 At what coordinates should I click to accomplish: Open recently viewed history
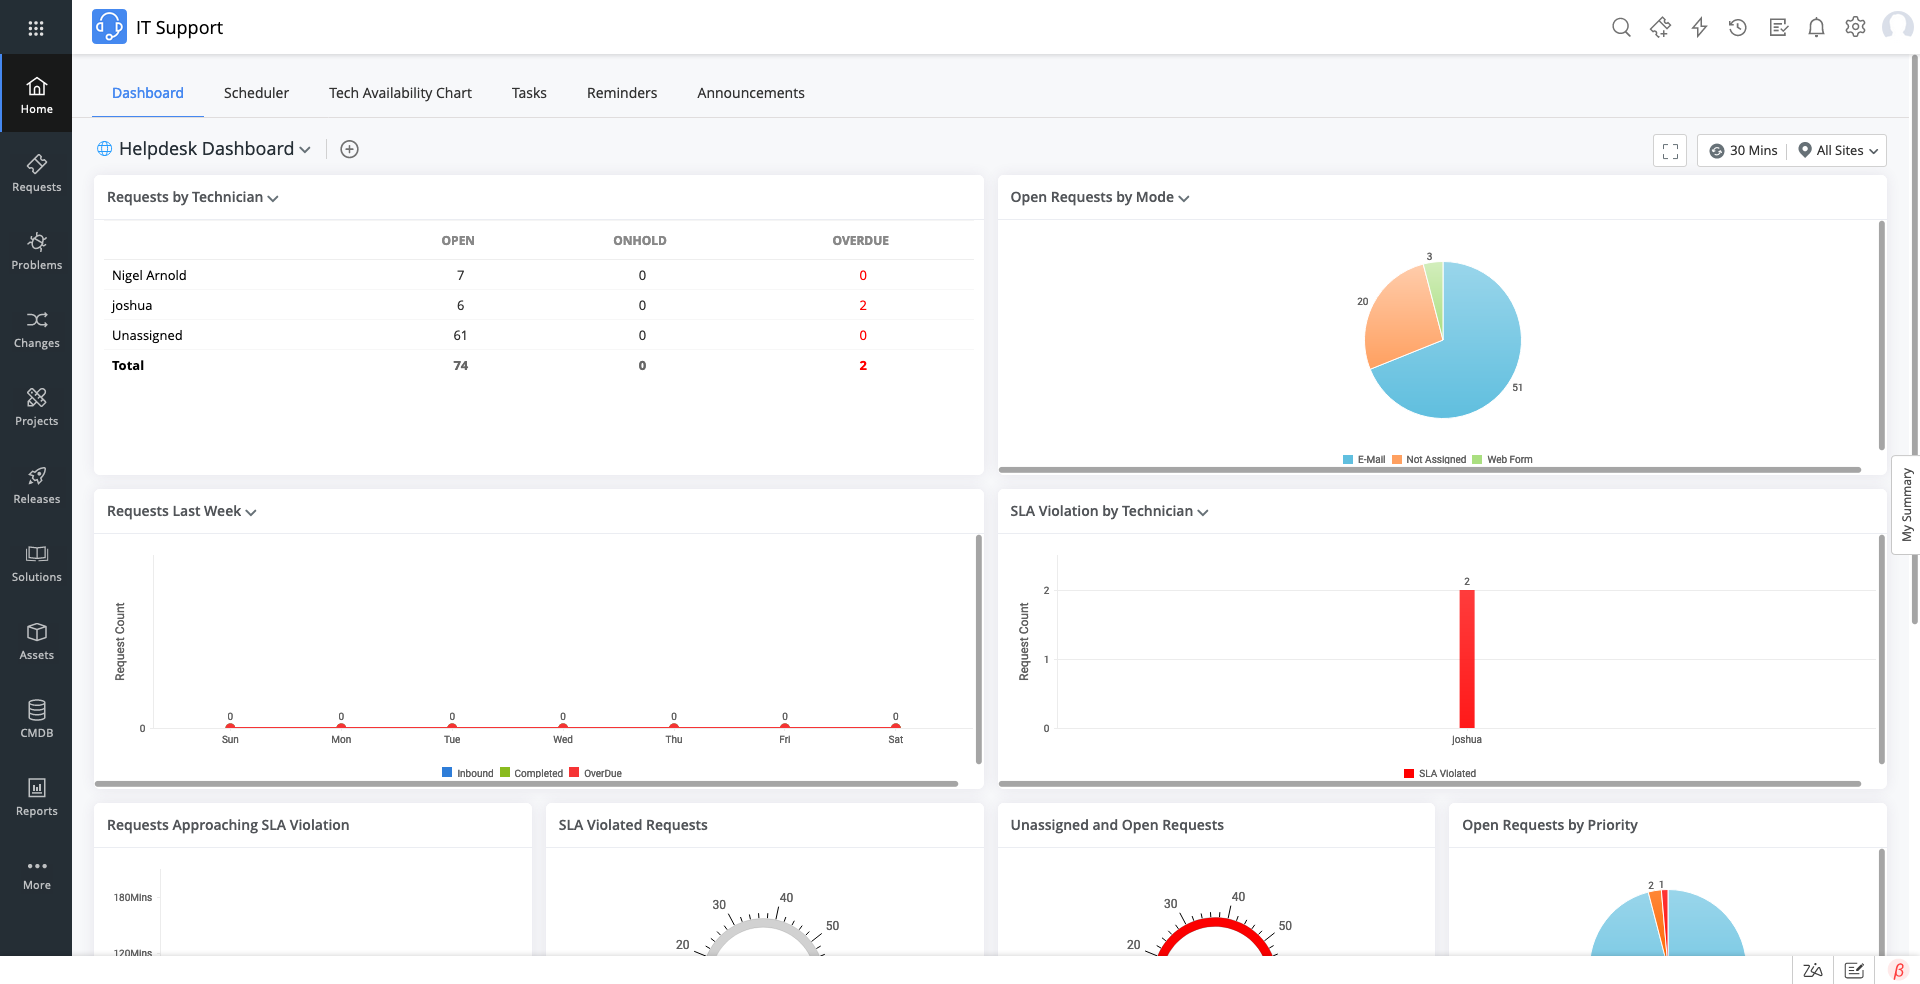(1737, 27)
